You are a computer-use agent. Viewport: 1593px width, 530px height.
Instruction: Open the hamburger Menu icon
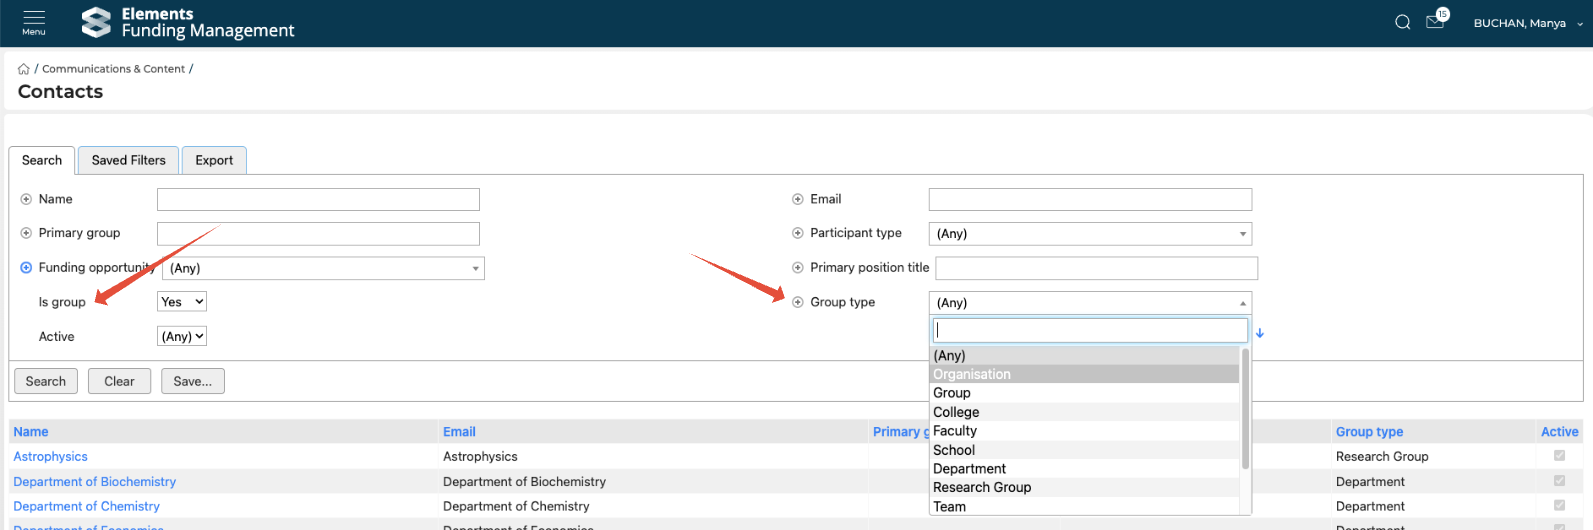[34, 22]
